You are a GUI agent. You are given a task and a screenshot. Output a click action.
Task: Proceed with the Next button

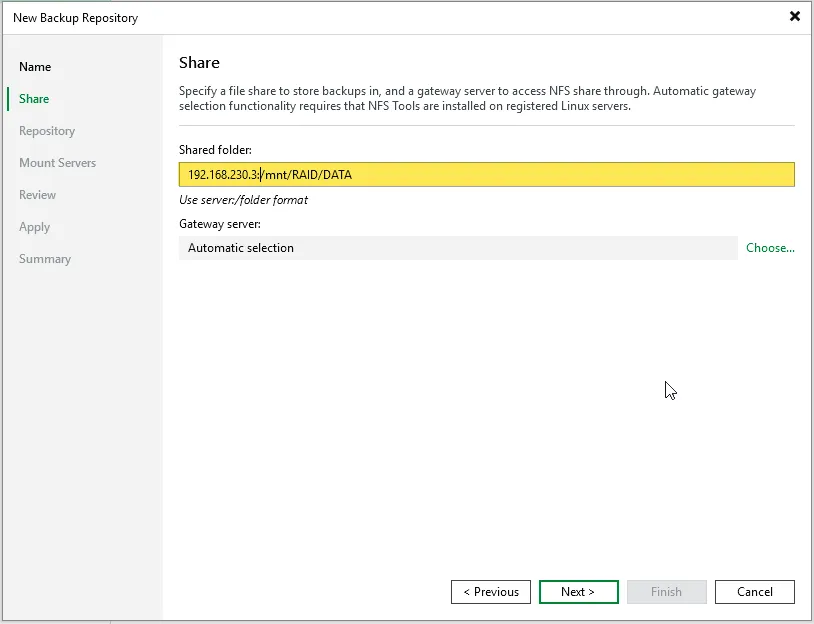tap(578, 592)
